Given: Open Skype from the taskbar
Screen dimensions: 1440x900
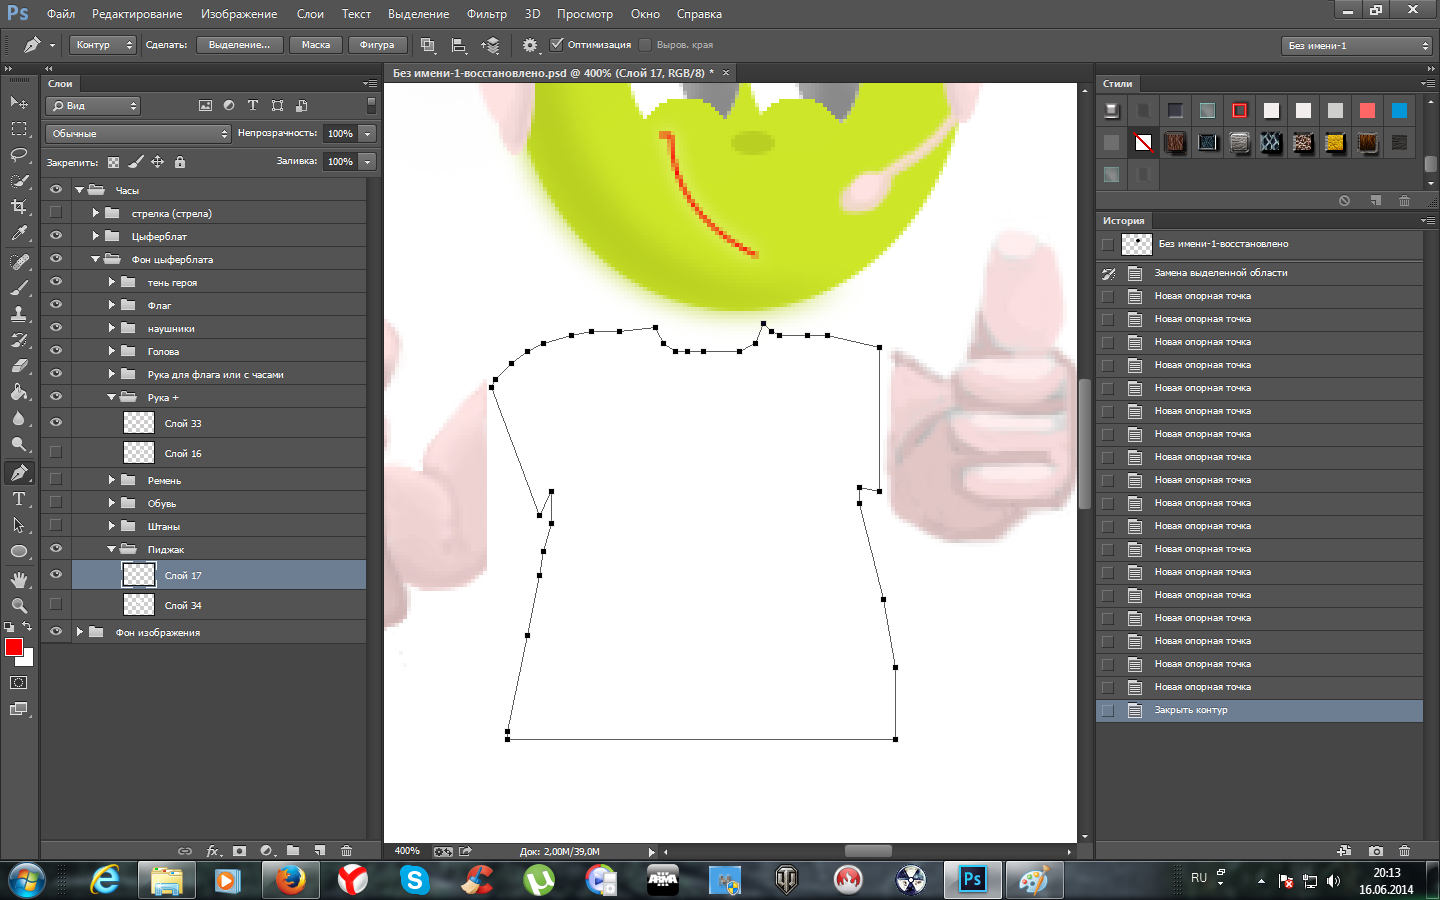Looking at the screenshot, I should (414, 880).
